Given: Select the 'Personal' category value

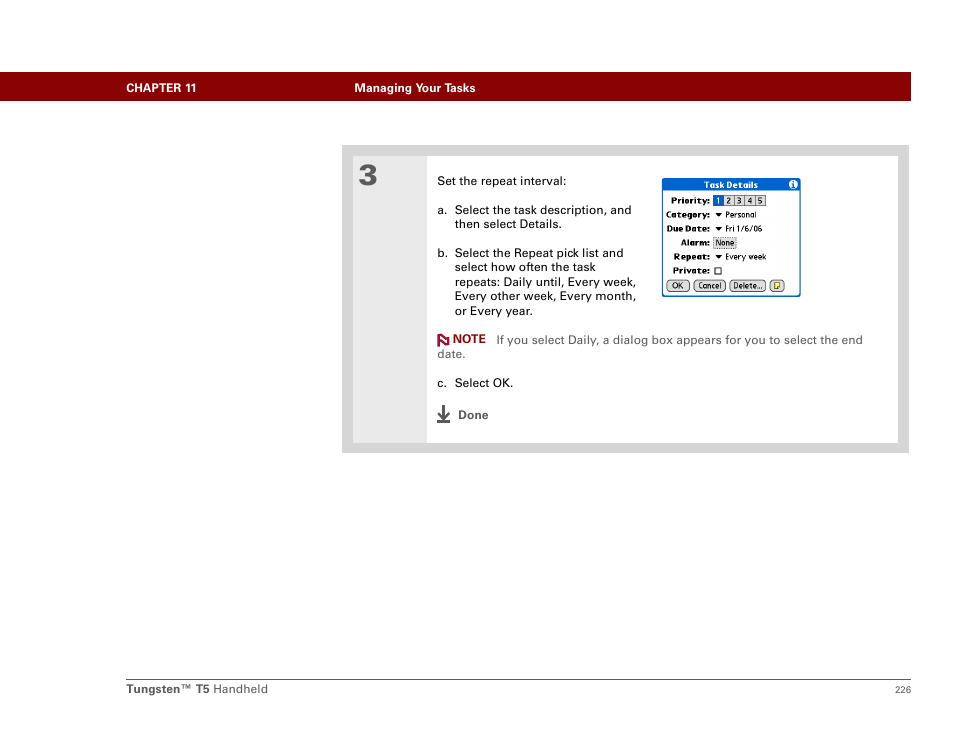Looking at the screenshot, I should (740, 215).
